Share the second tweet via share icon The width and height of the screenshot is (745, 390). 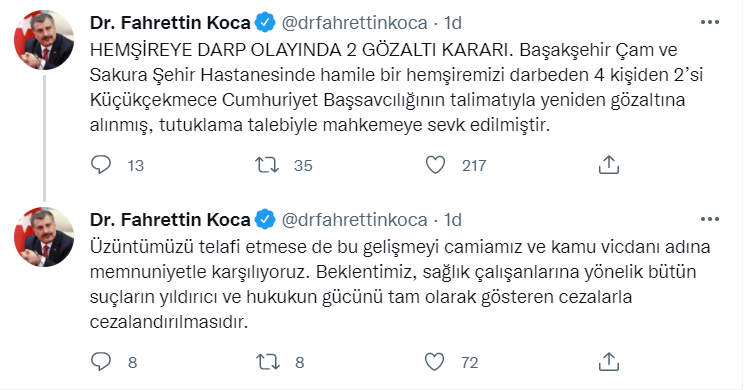pos(609,362)
